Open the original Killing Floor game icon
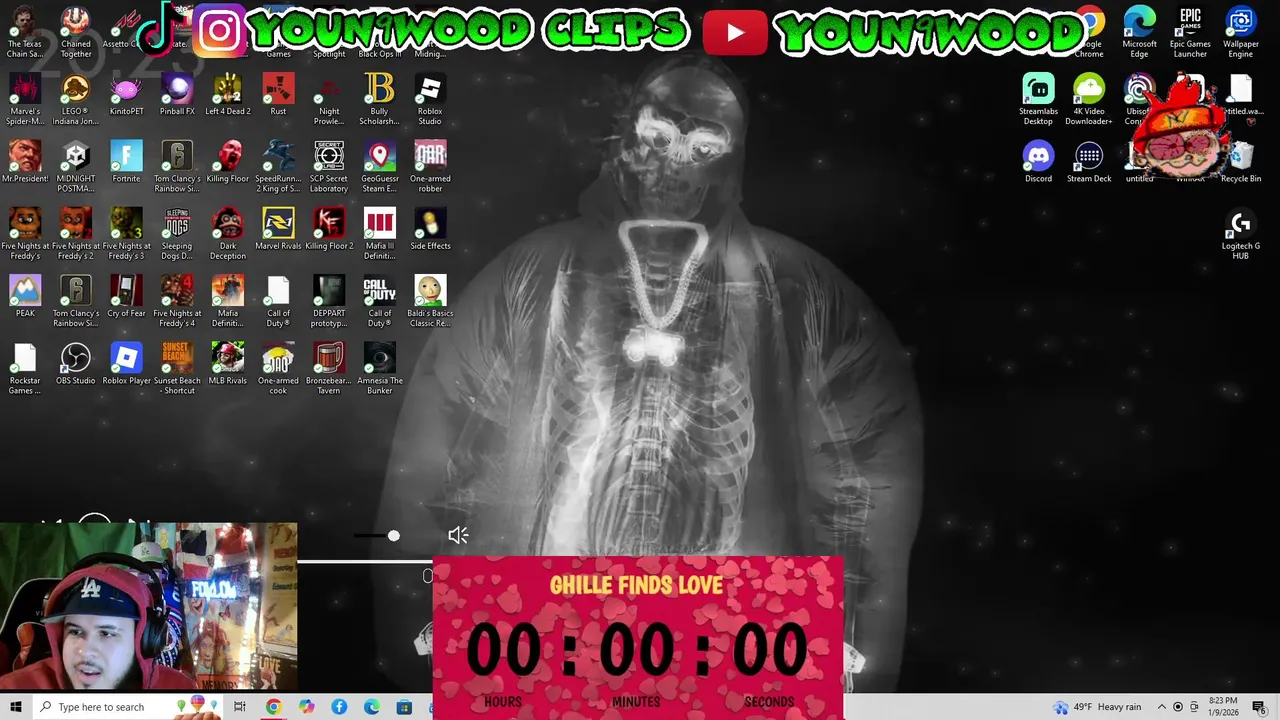Screen dimensions: 1280x720 pos(228,163)
